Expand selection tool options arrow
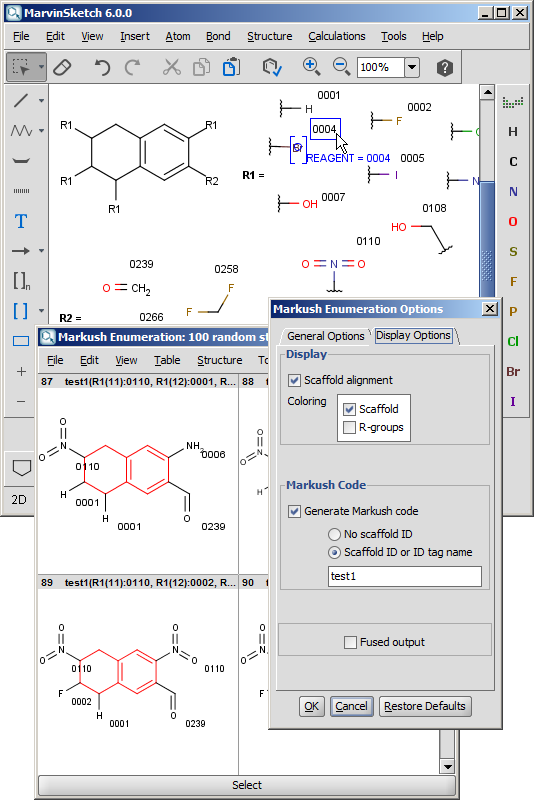534x800 pixels. click(x=41, y=67)
